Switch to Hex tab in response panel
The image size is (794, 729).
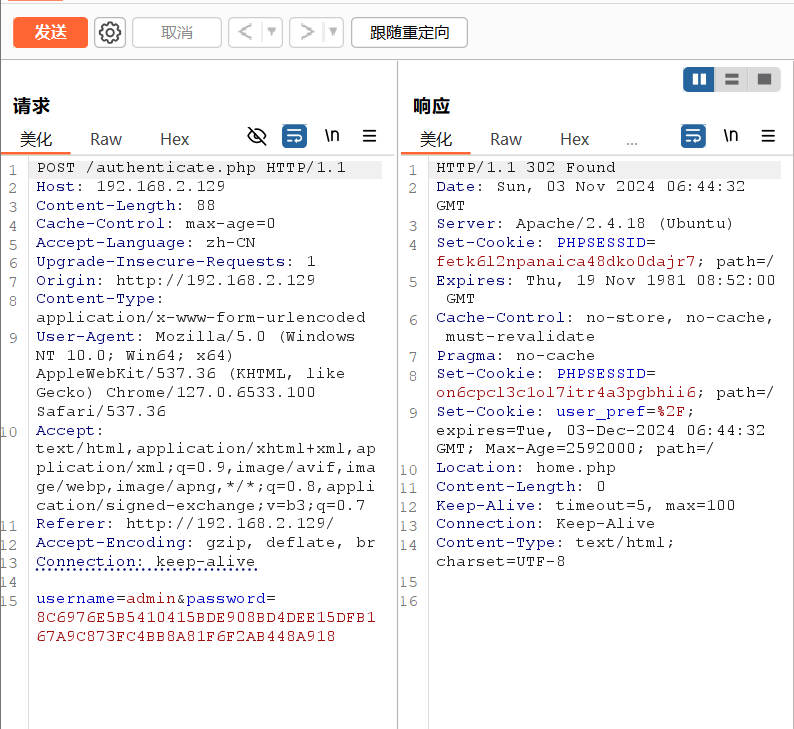(574, 139)
